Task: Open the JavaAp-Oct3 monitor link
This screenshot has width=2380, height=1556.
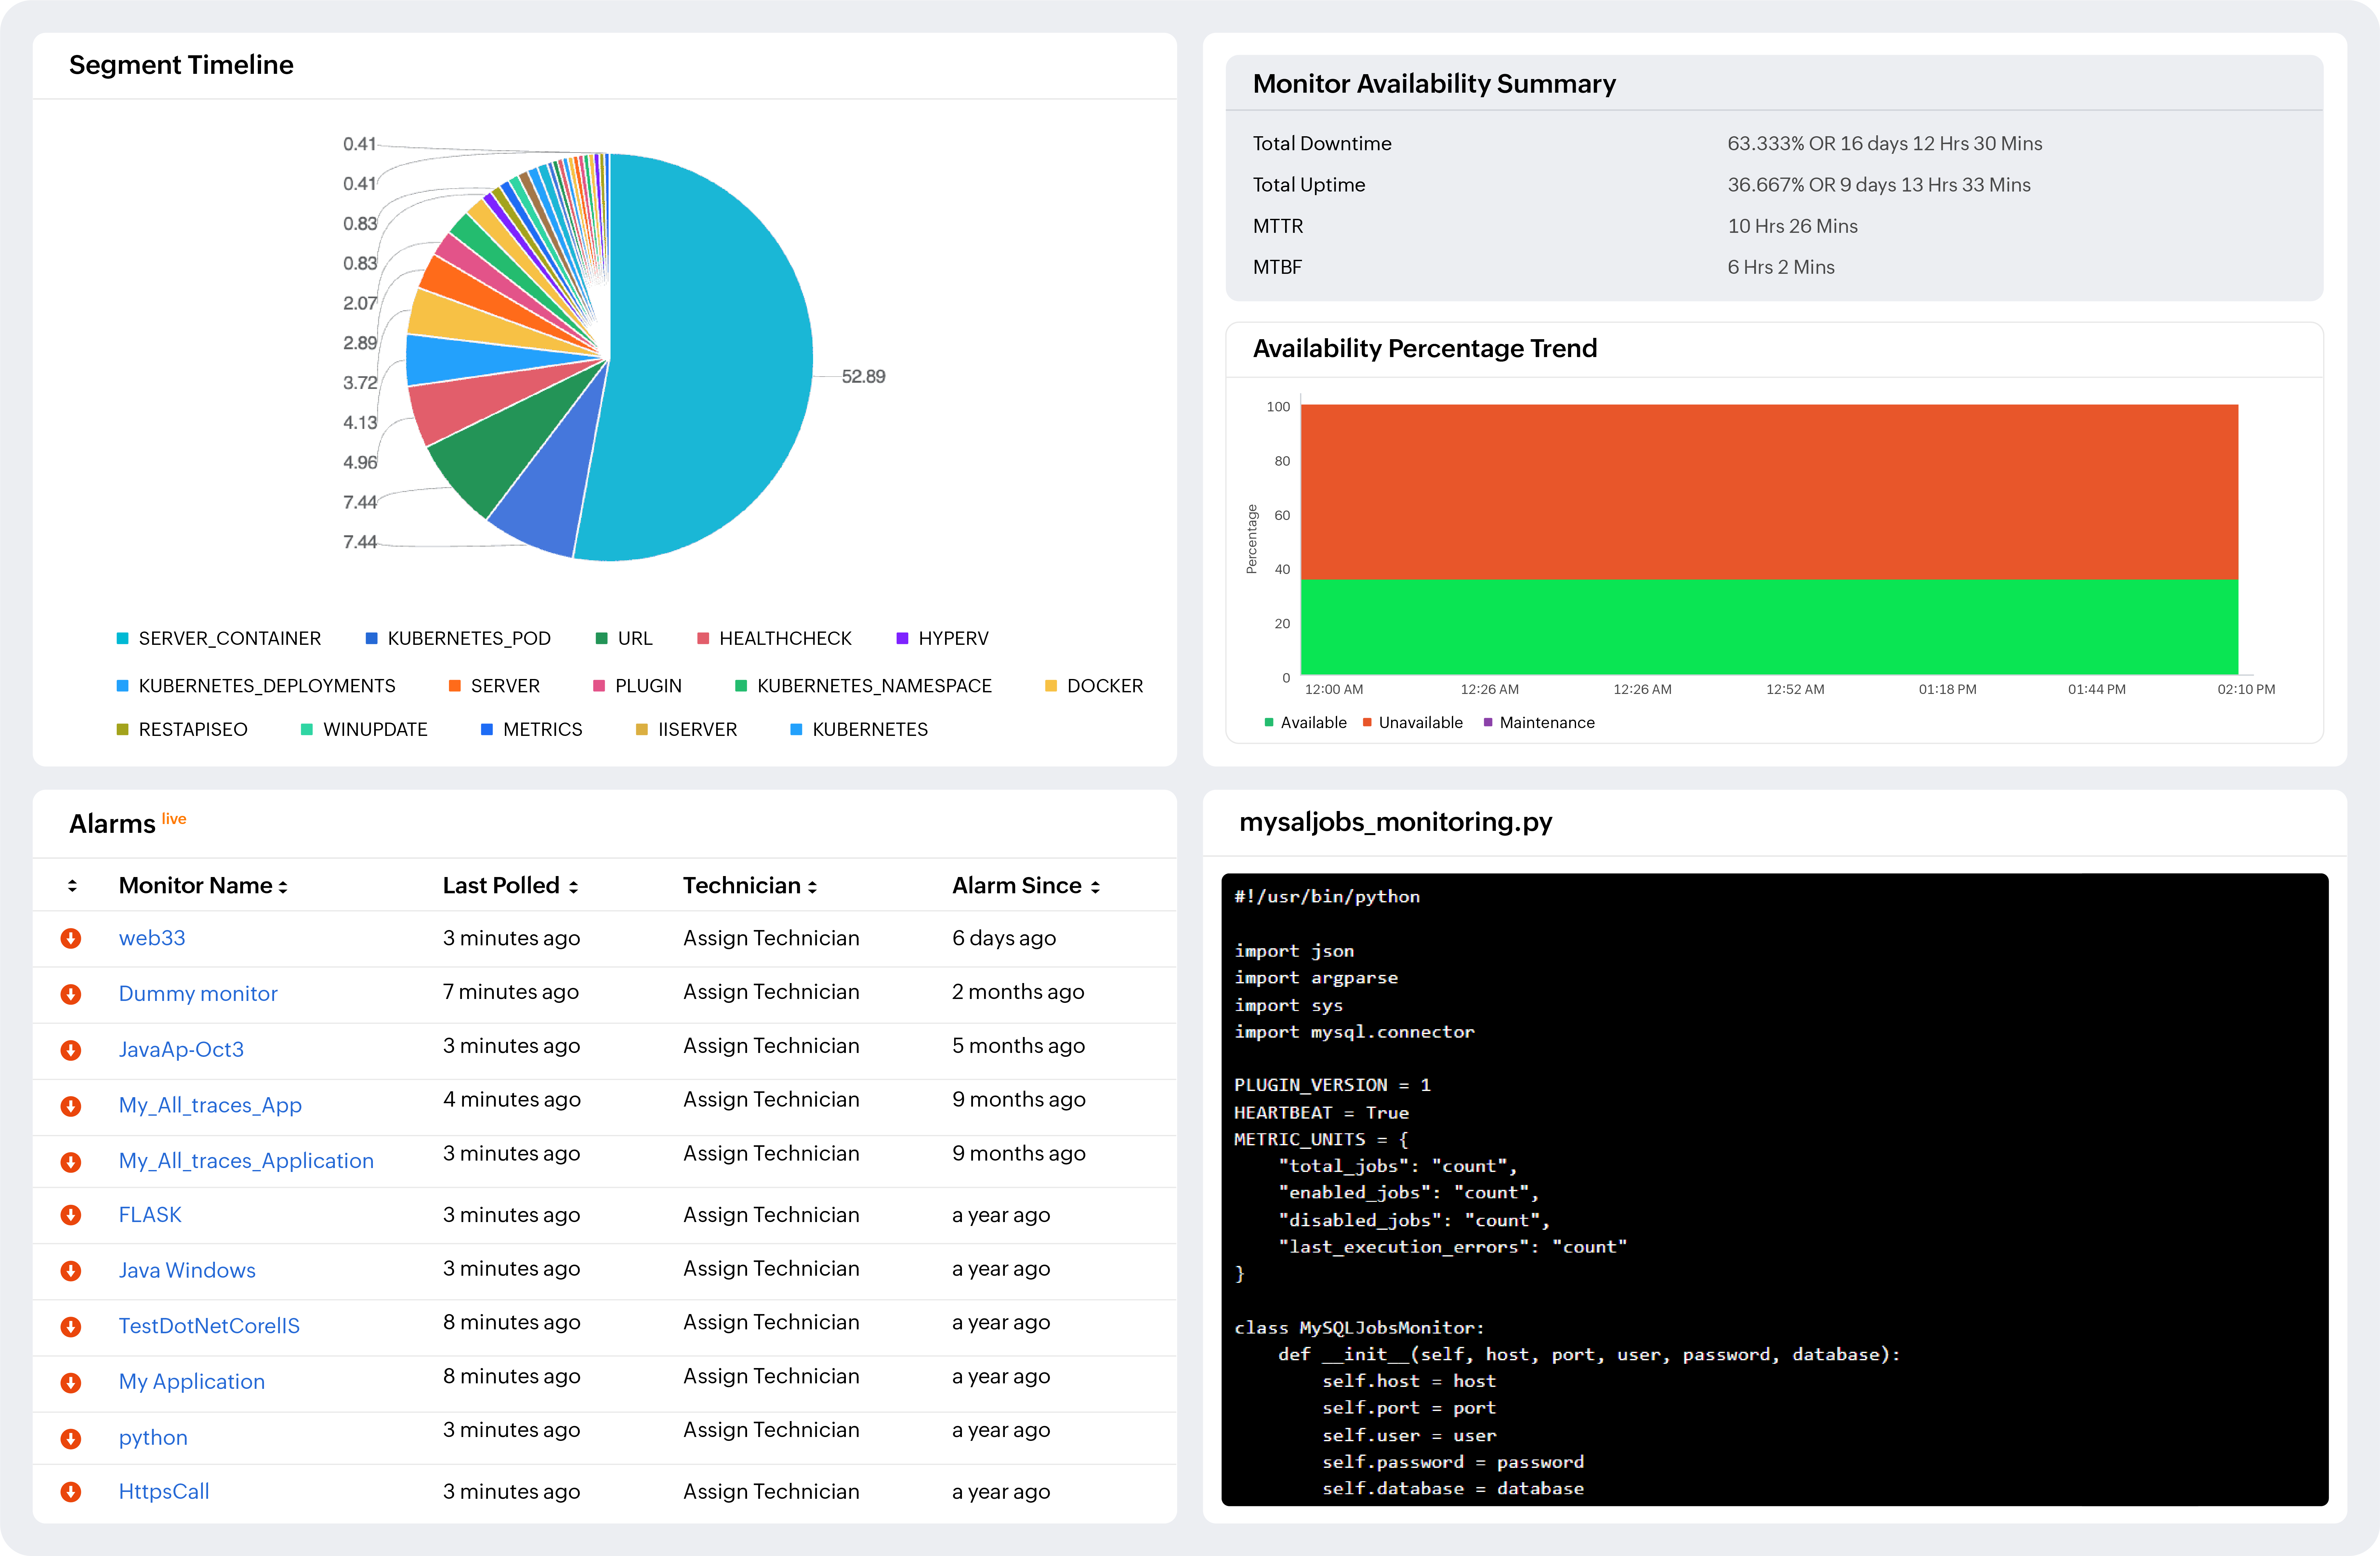Action: pos(181,1050)
